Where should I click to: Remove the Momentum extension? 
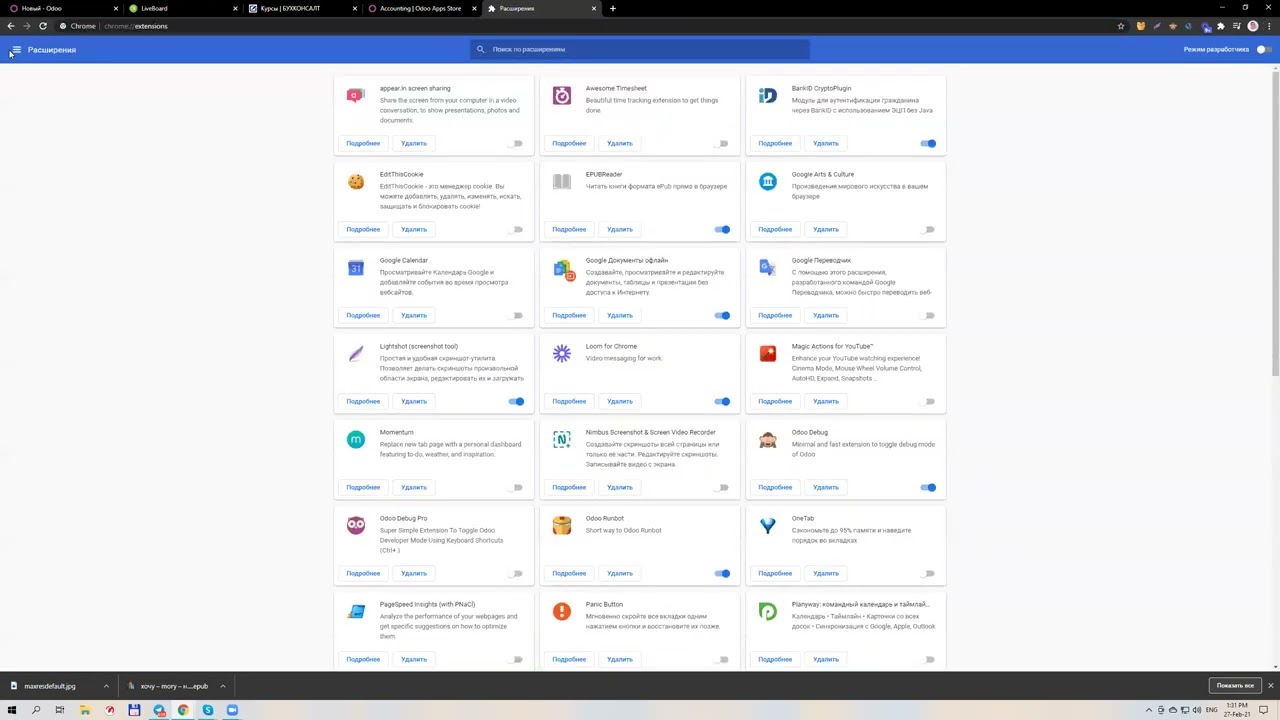pos(414,487)
